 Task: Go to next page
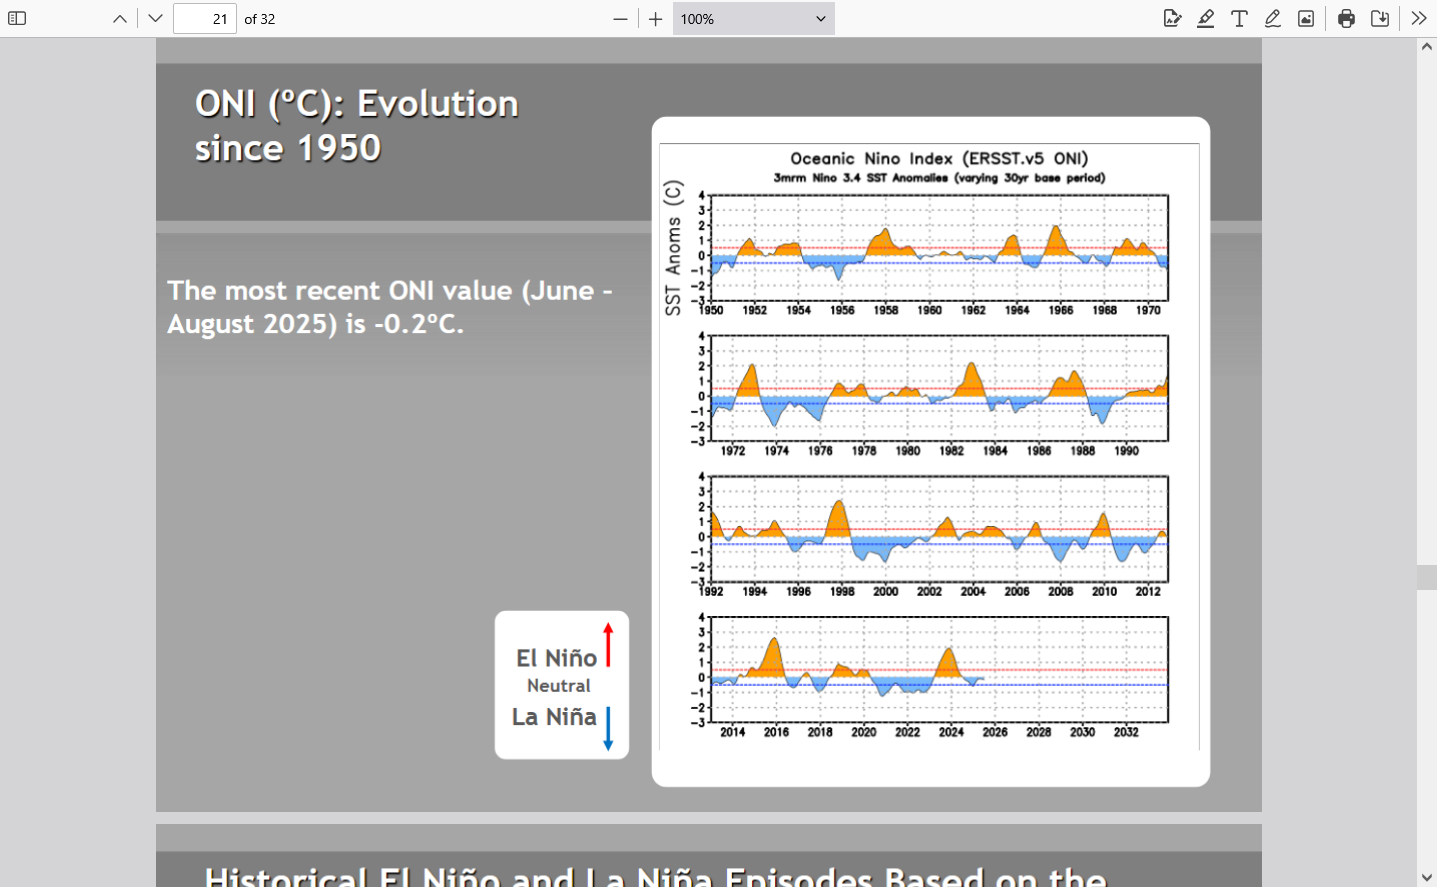[155, 19]
